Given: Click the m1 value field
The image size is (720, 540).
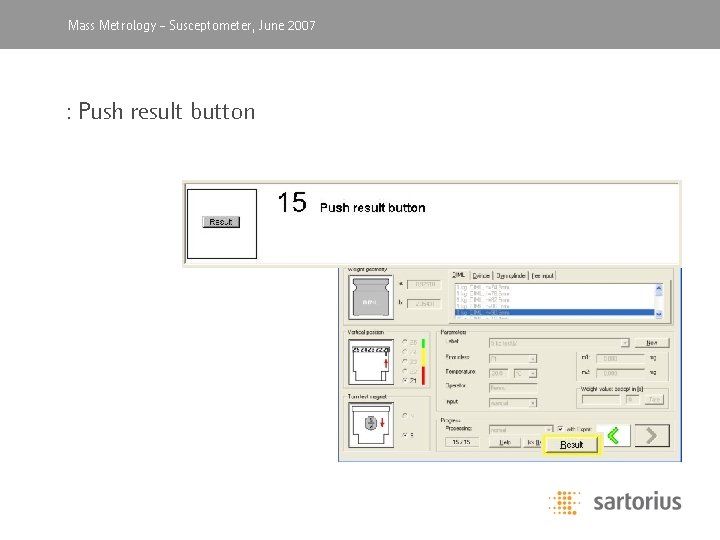Looking at the screenshot, I should click(620, 358).
